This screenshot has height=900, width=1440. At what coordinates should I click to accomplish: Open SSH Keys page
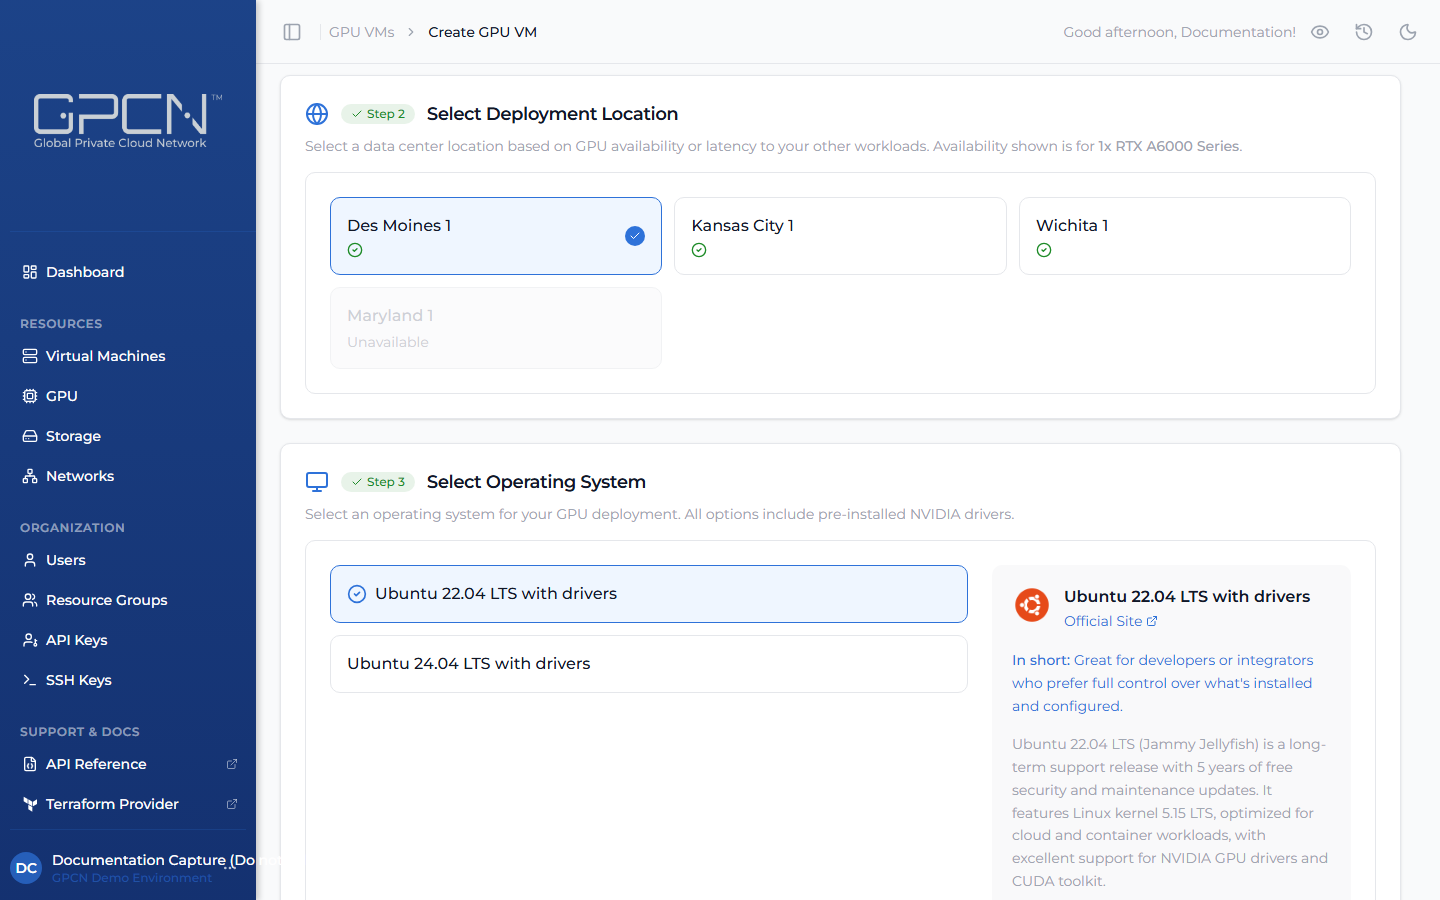pyautogui.click(x=128, y=680)
